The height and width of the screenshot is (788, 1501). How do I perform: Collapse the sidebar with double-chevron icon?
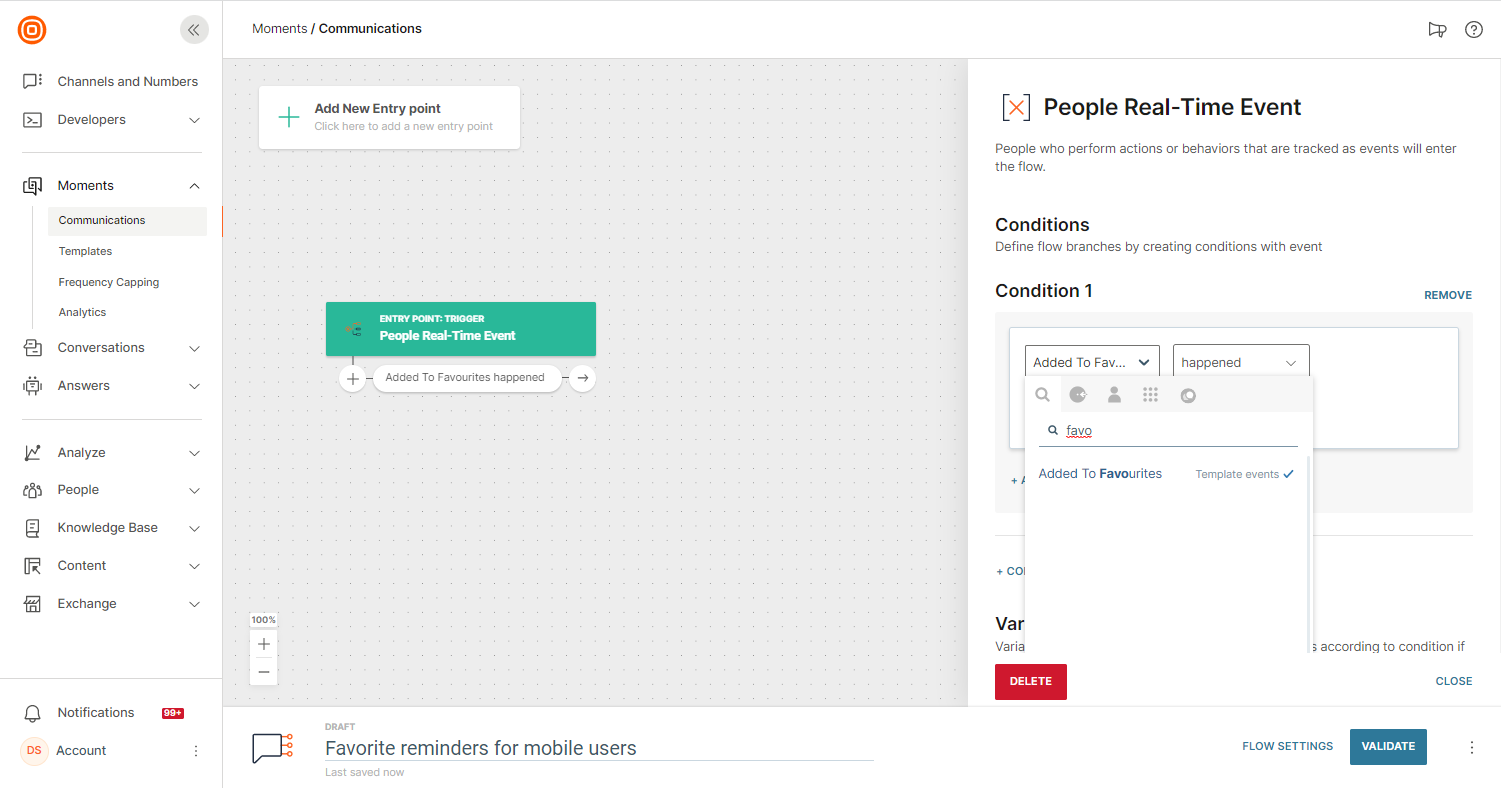click(x=194, y=30)
